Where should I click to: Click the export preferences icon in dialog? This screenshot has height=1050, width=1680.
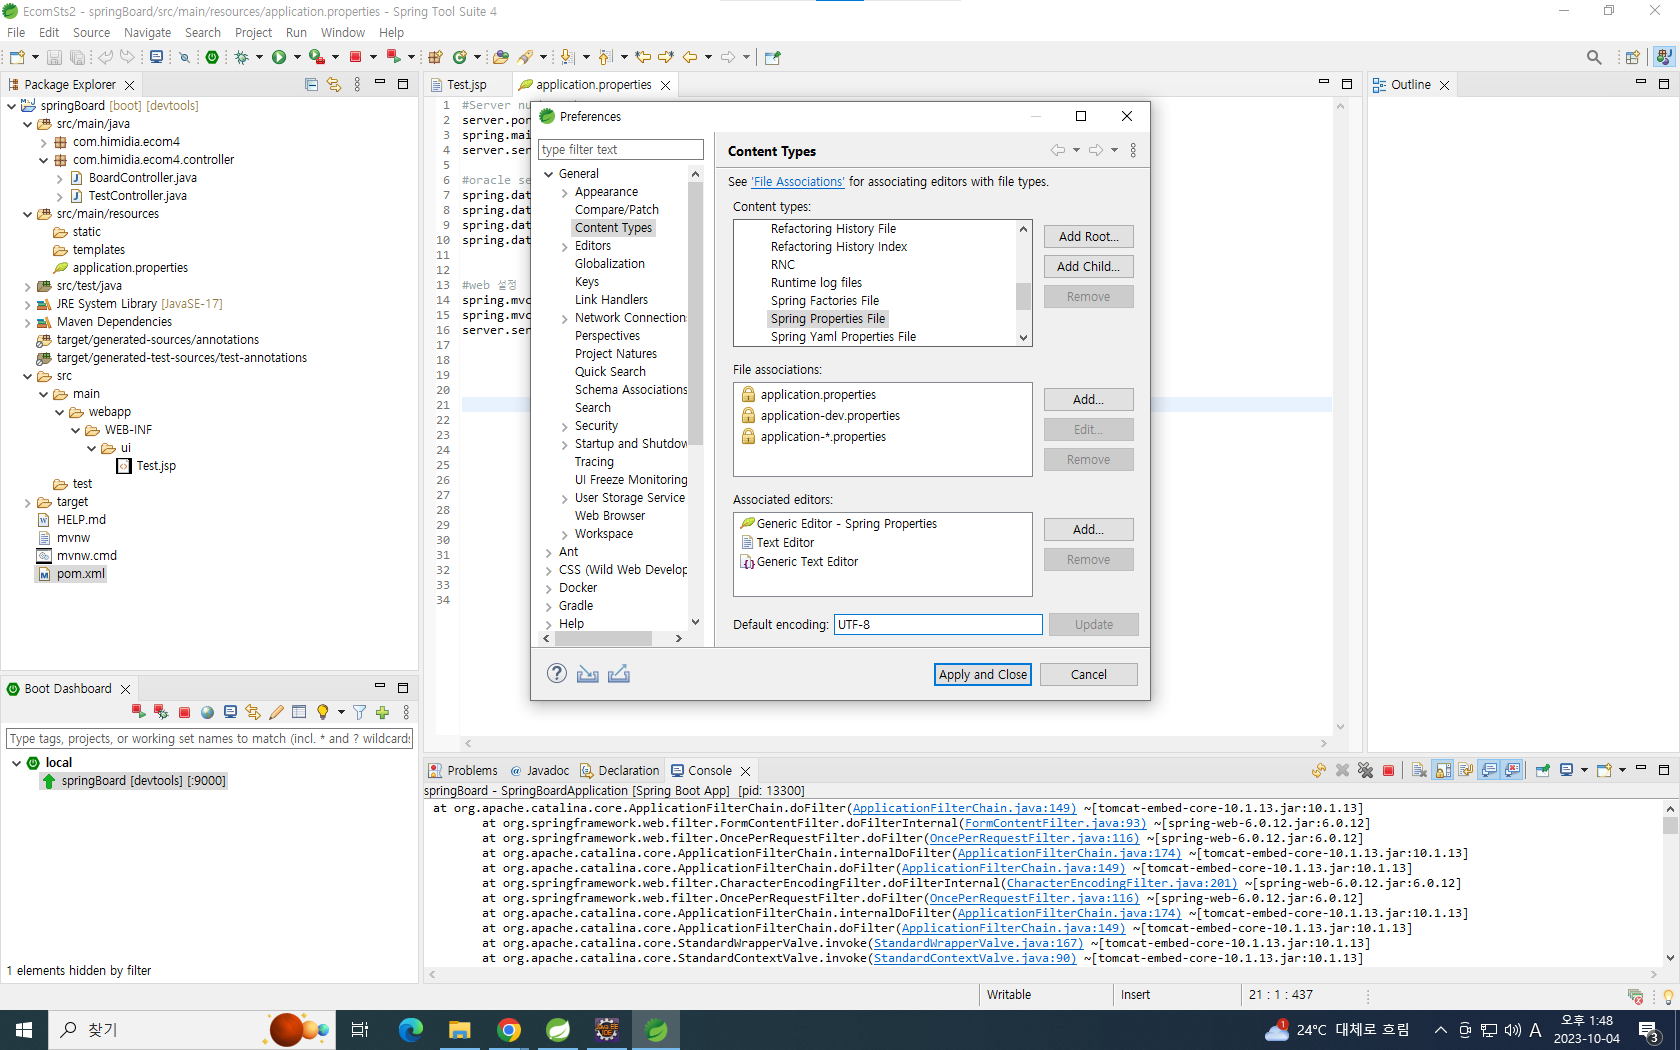click(x=619, y=674)
